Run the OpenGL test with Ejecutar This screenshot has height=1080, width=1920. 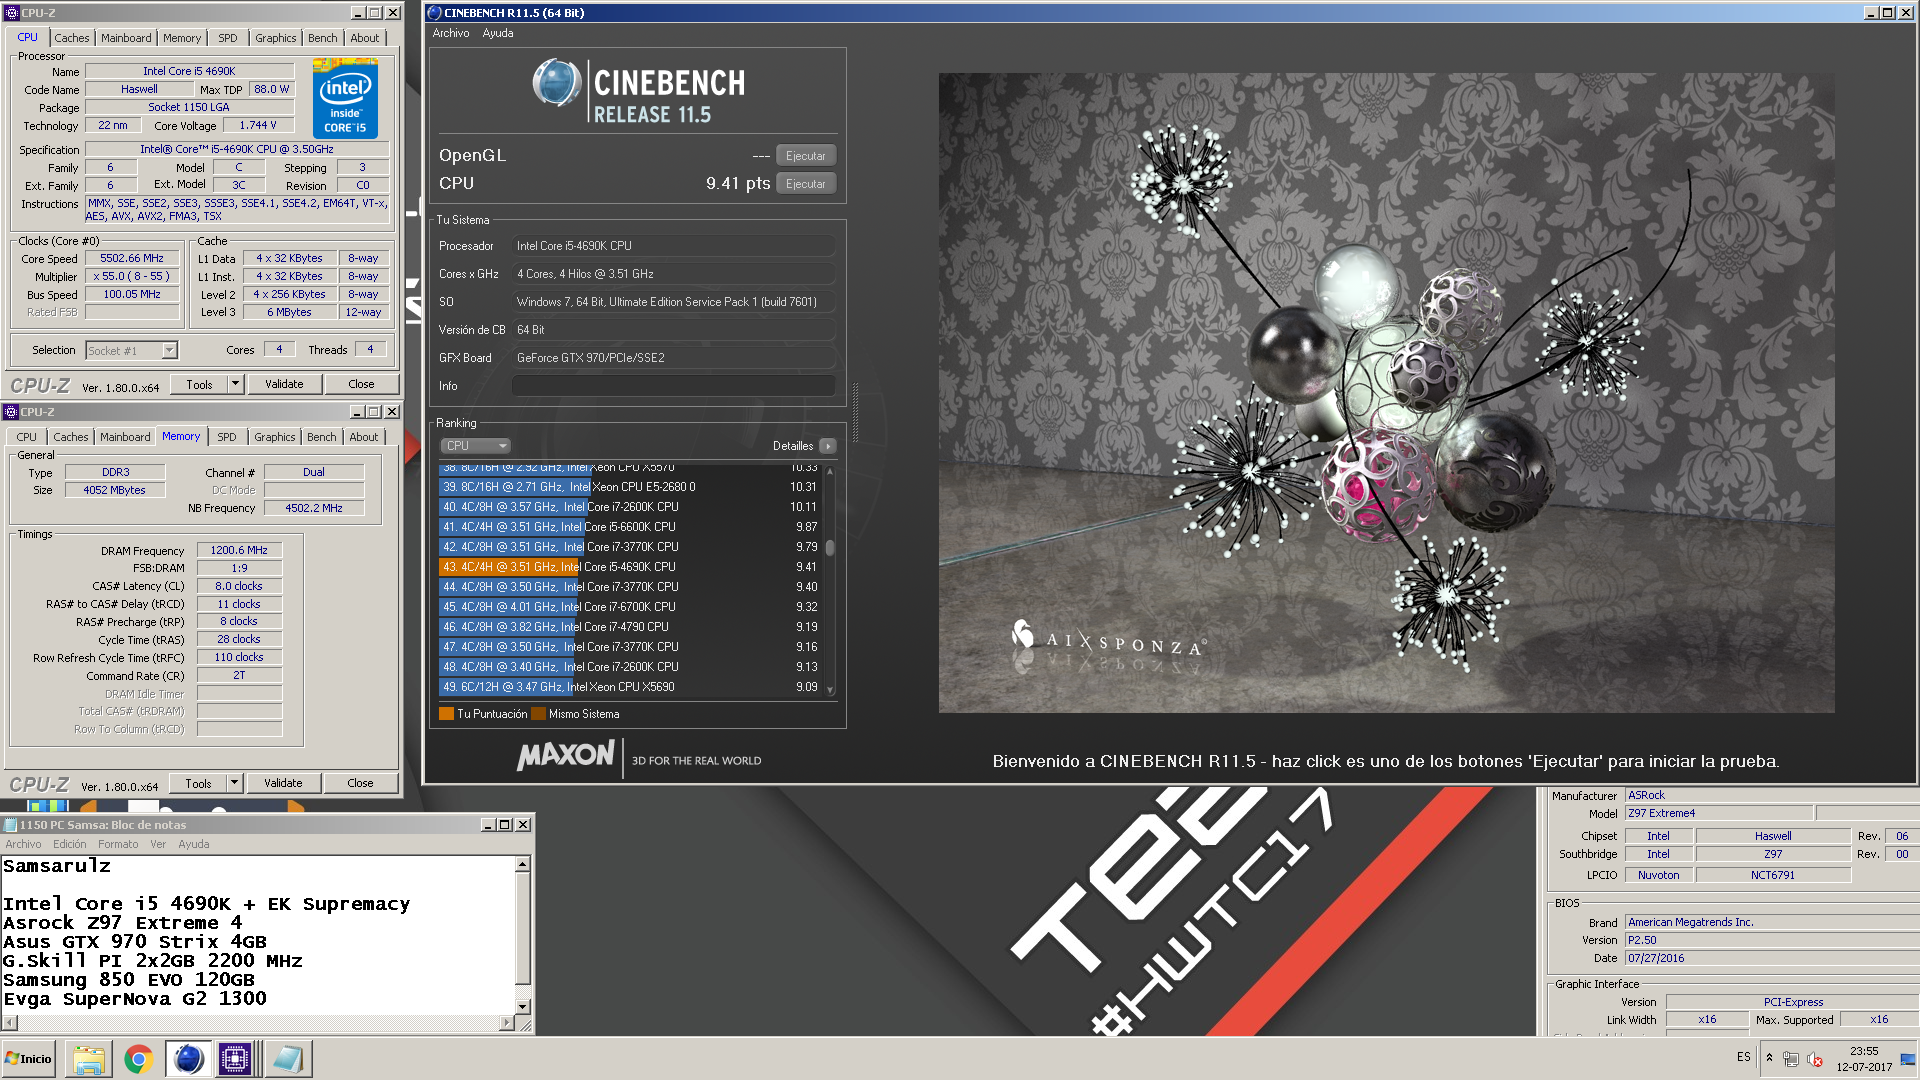click(x=806, y=156)
